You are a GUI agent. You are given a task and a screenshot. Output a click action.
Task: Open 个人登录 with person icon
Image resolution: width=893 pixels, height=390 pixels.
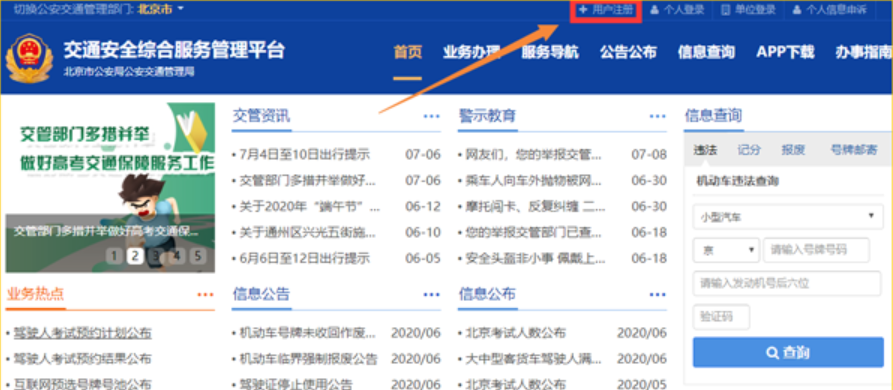(x=677, y=10)
